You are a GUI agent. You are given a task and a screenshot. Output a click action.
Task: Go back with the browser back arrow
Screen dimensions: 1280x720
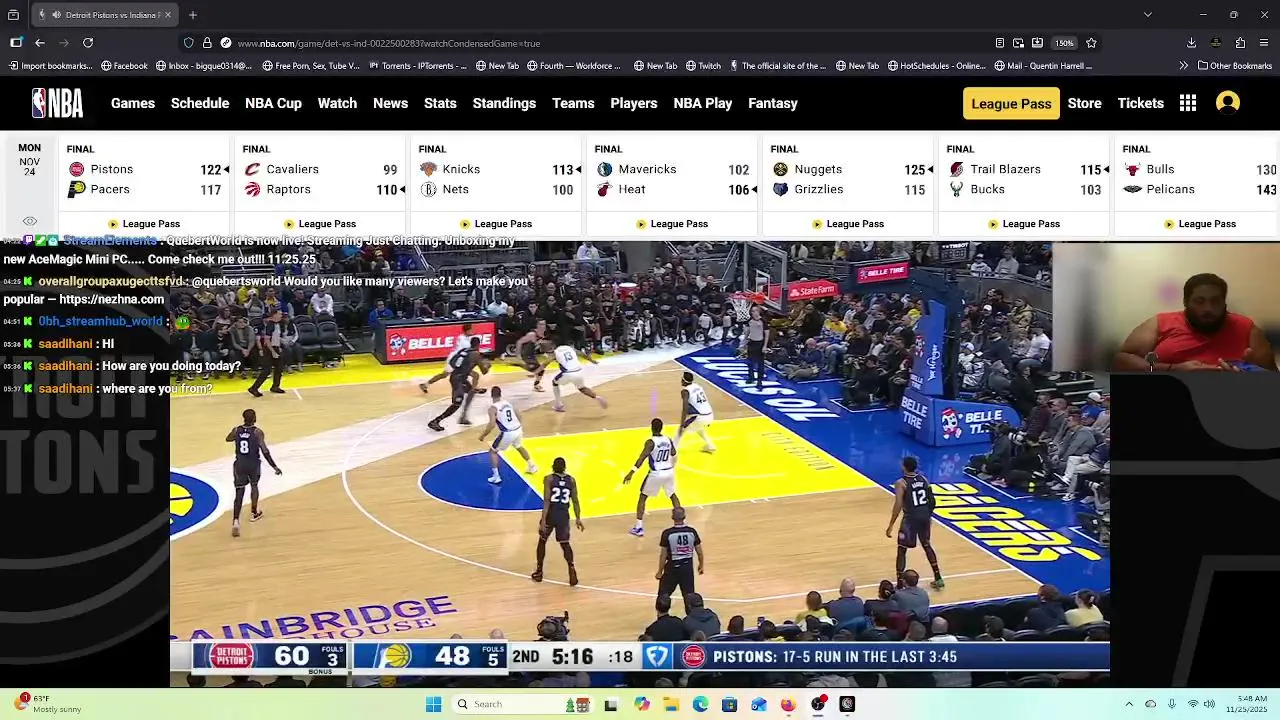tap(40, 43)
